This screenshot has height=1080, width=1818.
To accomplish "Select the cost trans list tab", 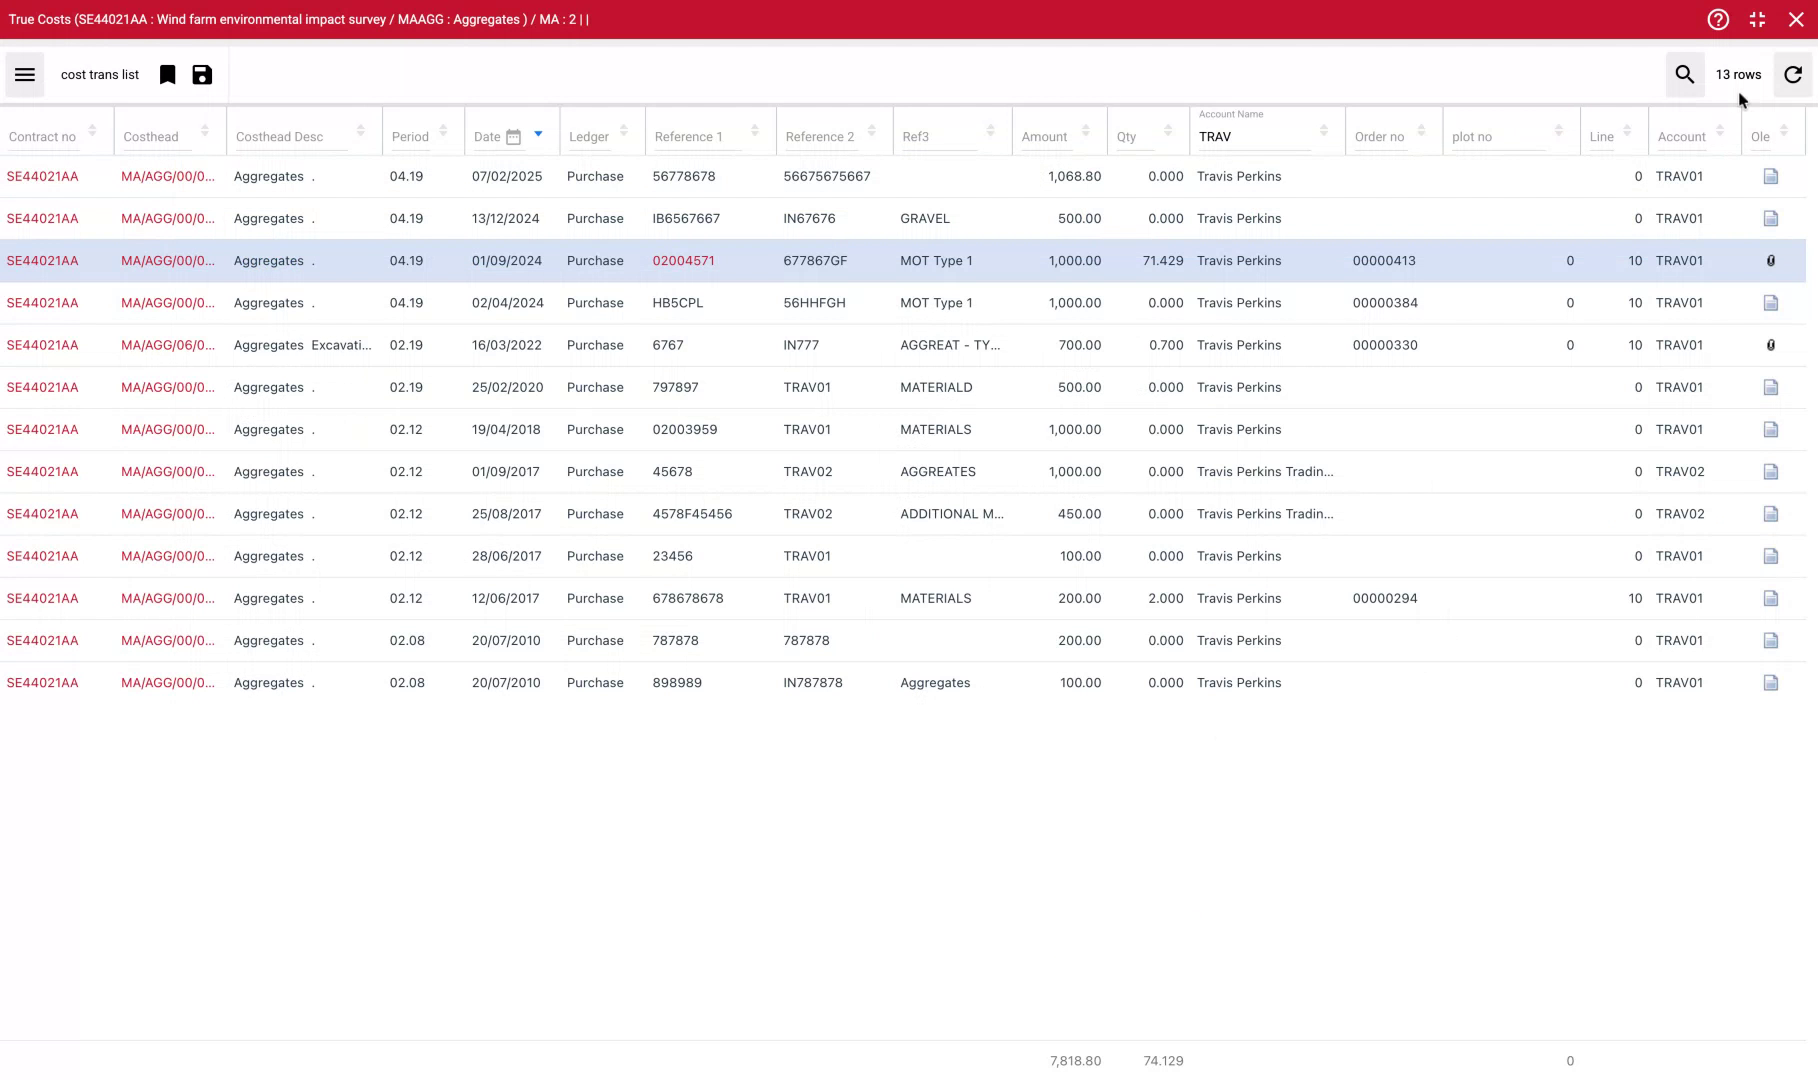I will point(100,74).
